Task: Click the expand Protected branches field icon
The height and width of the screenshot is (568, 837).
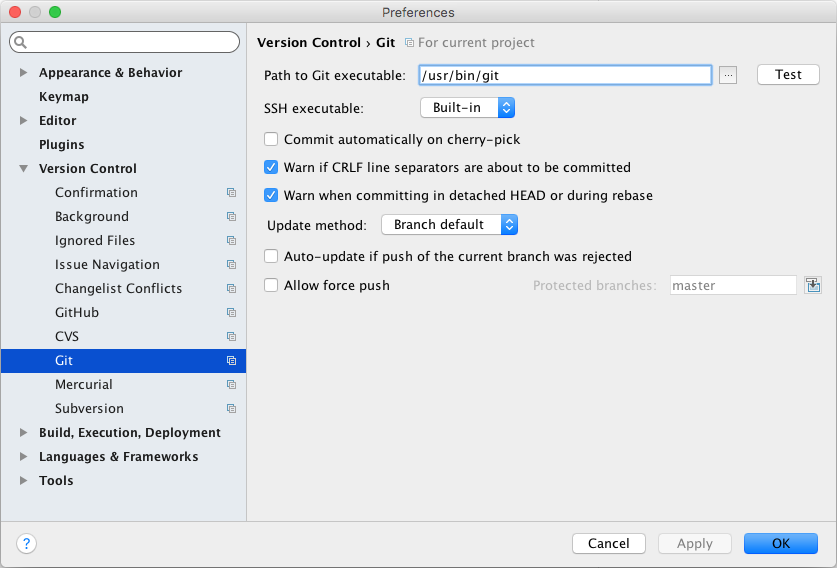Action: point(812,285)
